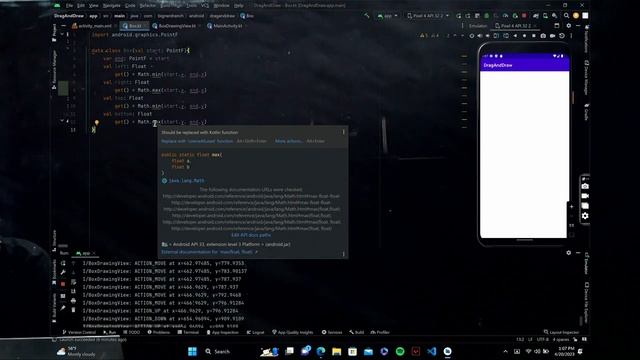Click the java.lang.Math link in popup
Viewport: 640px width, 360px height.
[x=187, y=180]
